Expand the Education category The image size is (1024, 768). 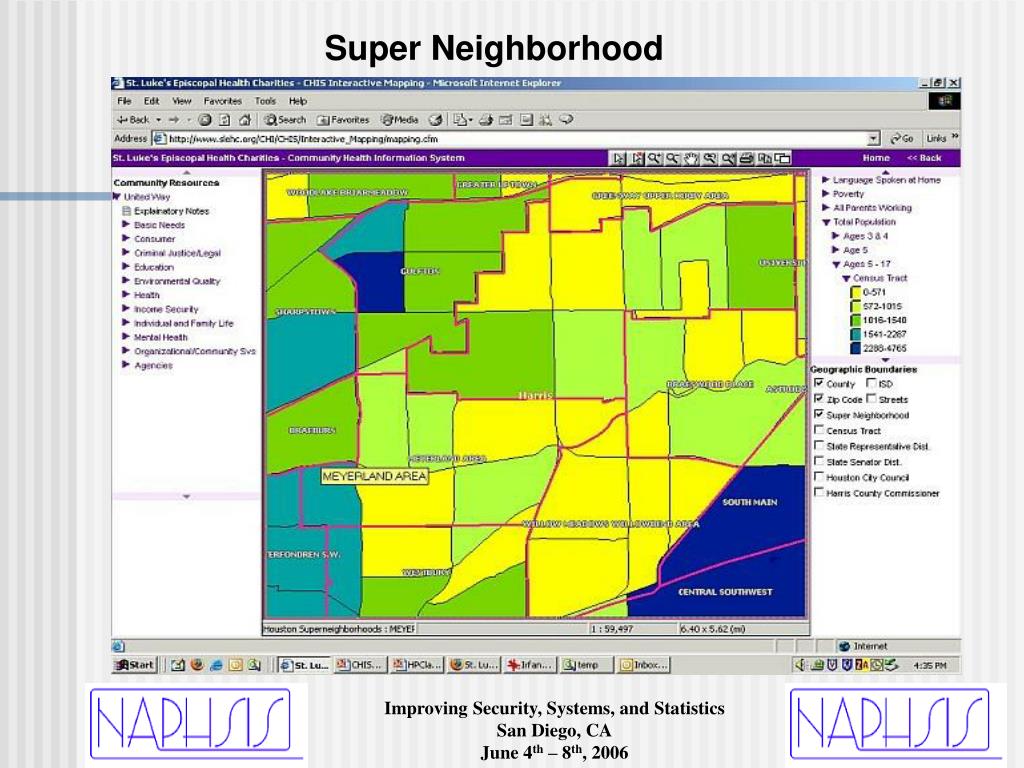tap(126, 266)
